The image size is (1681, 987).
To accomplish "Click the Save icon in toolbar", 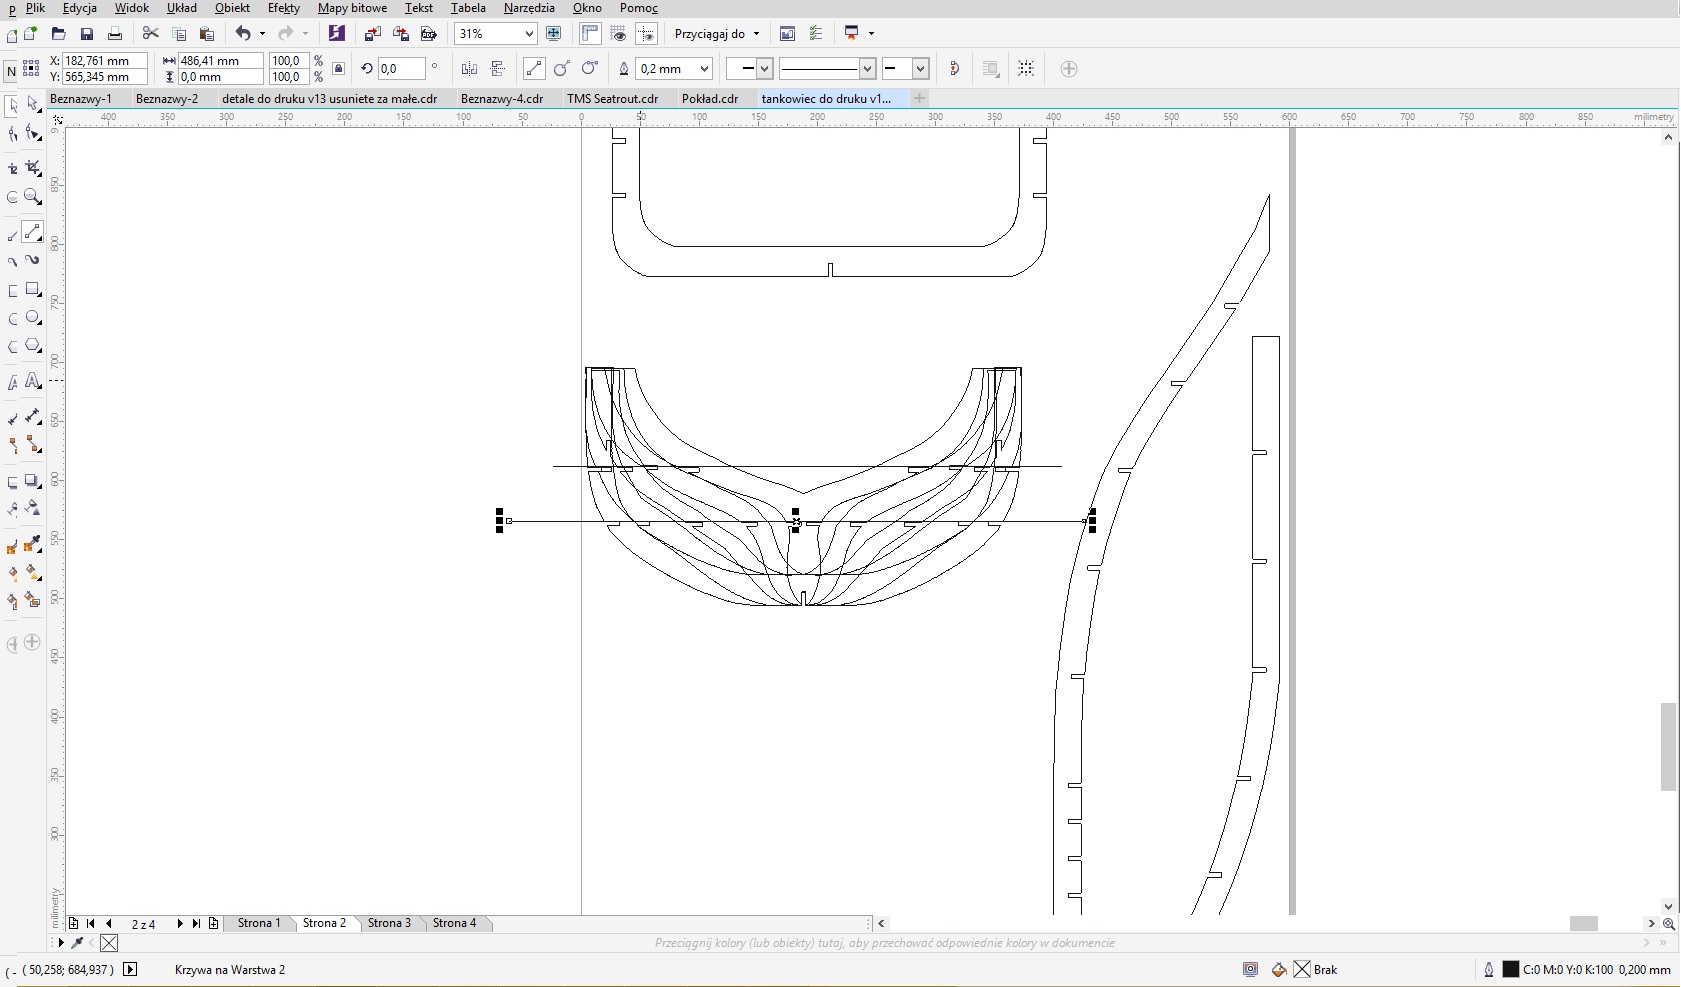I will point(87,34).
